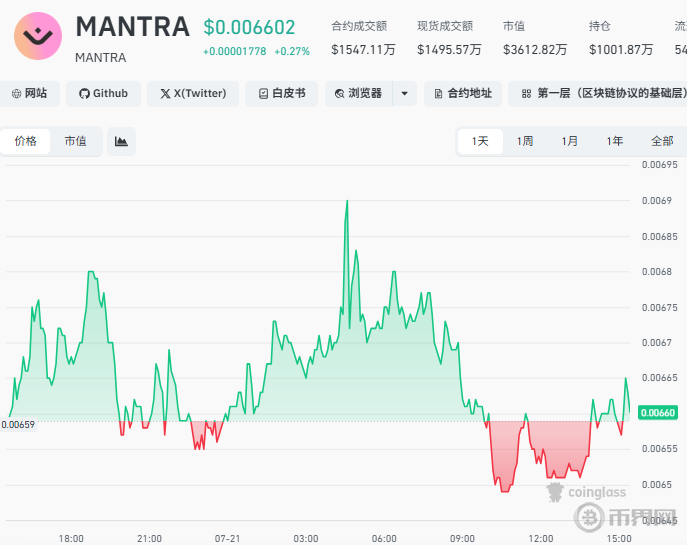This screenshot has height=545, width=687.
Task: Click the X logo icon
Action: coord(165,93)
